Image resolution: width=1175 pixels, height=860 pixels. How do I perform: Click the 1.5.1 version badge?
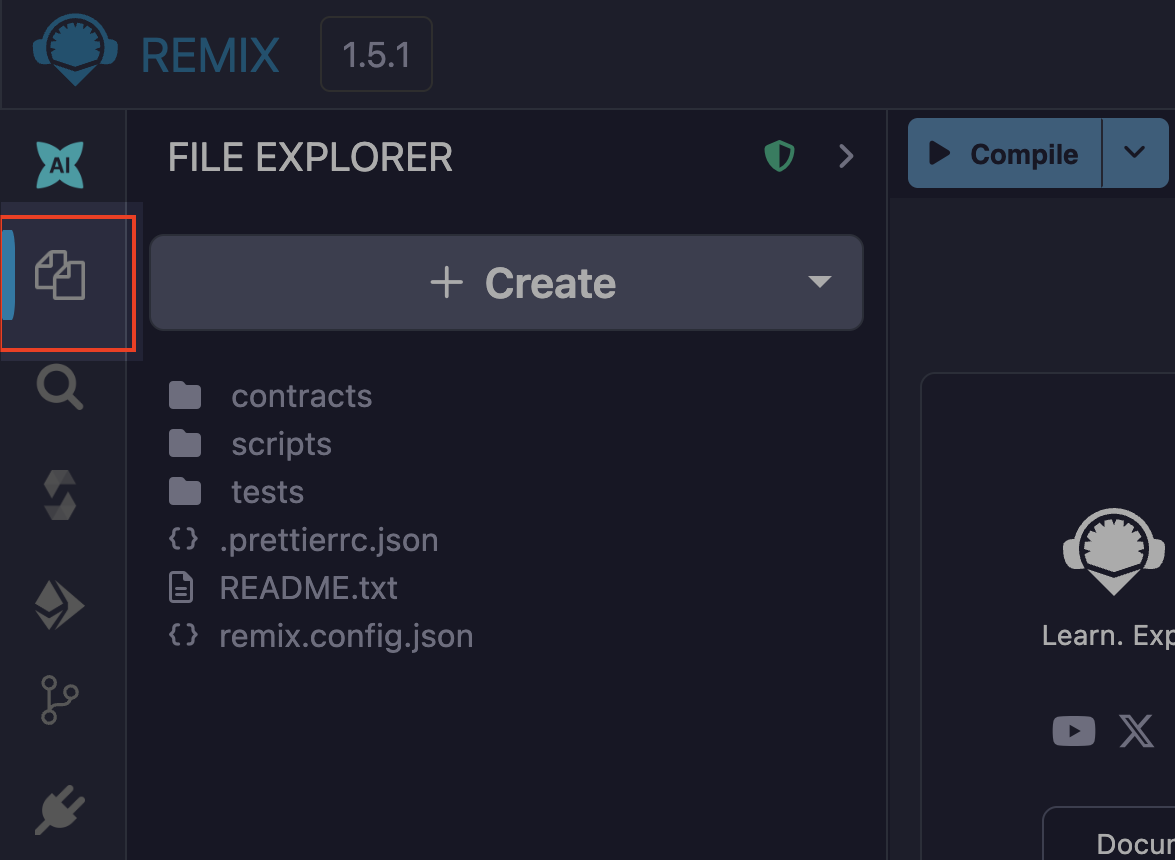tap(376, 54)
